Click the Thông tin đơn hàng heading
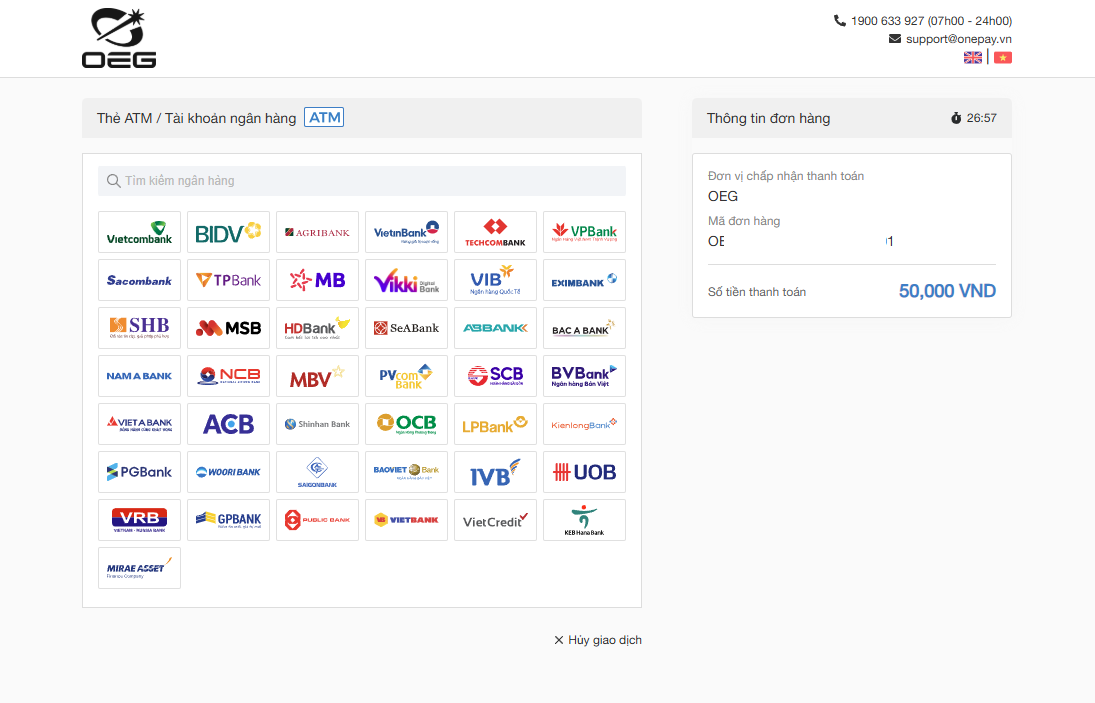 (768, 118)
